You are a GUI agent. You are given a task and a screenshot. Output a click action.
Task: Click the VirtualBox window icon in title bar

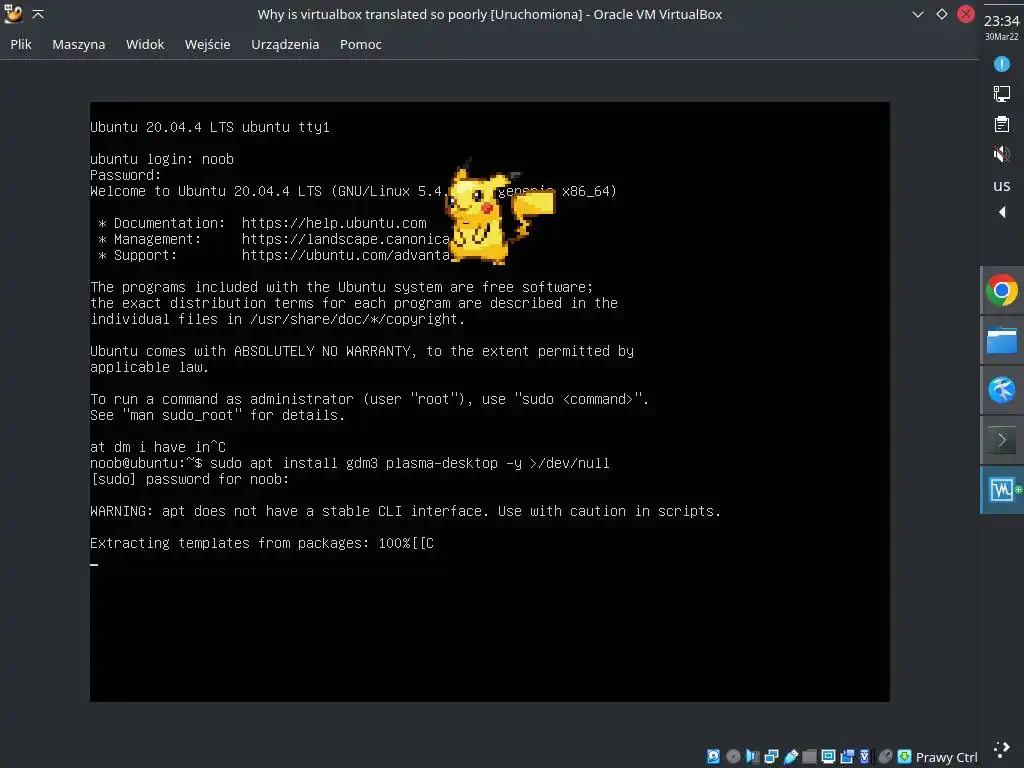13,14
